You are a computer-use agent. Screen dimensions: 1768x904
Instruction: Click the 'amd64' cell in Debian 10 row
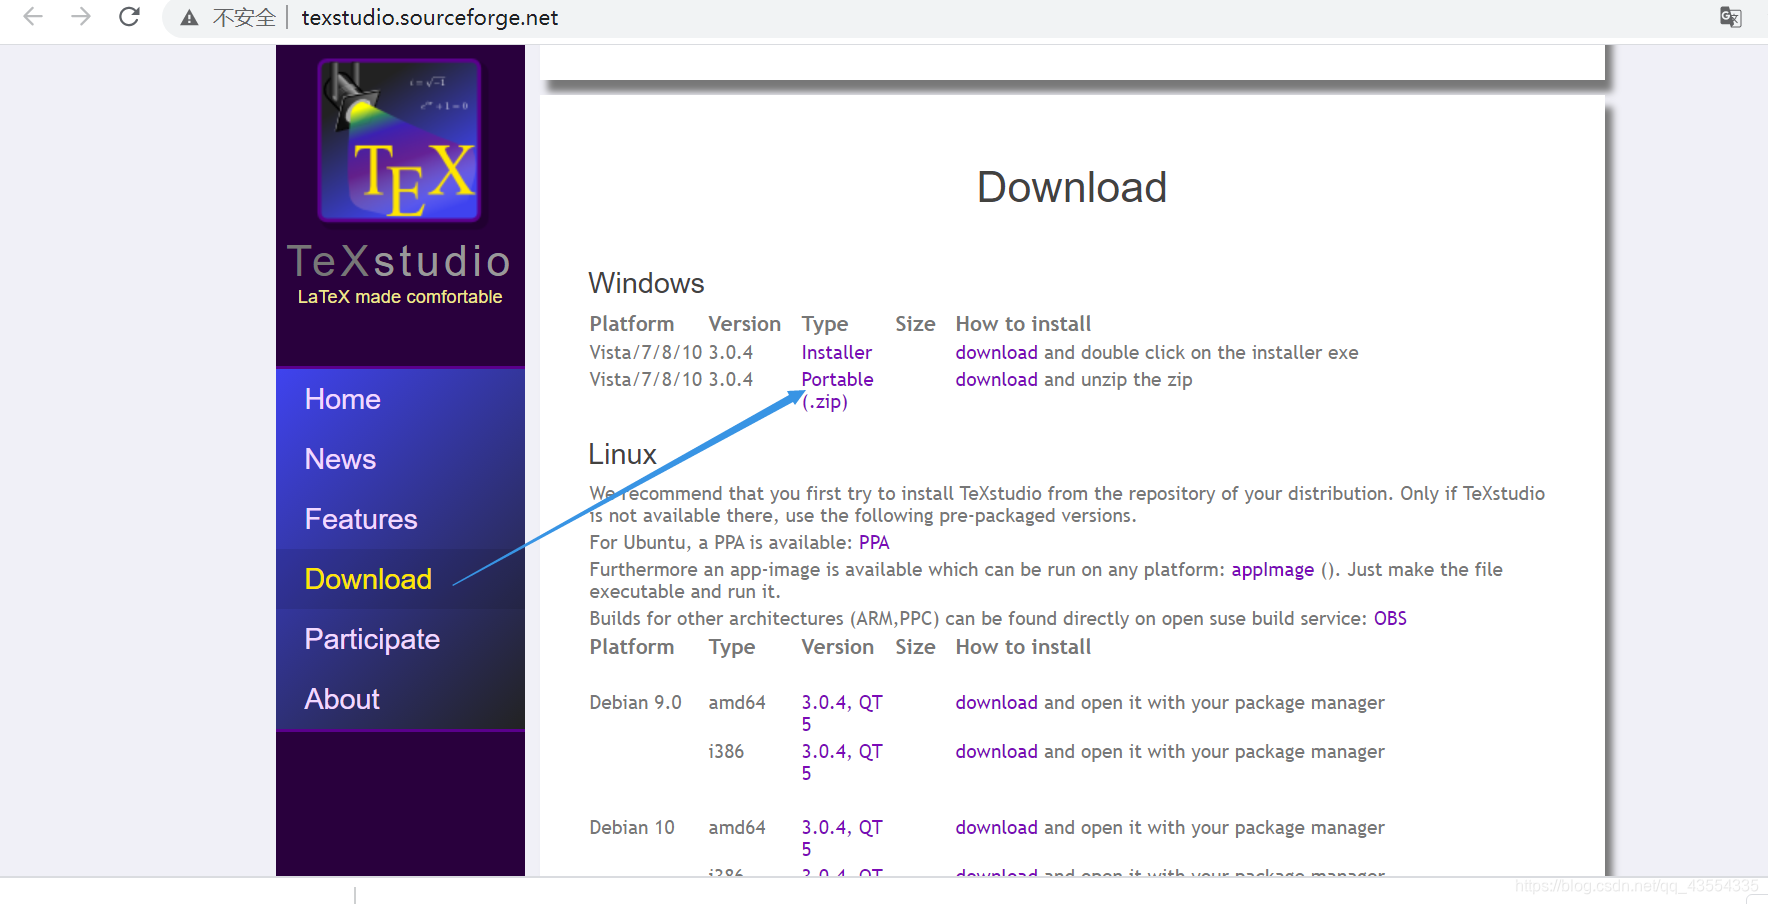737,827
